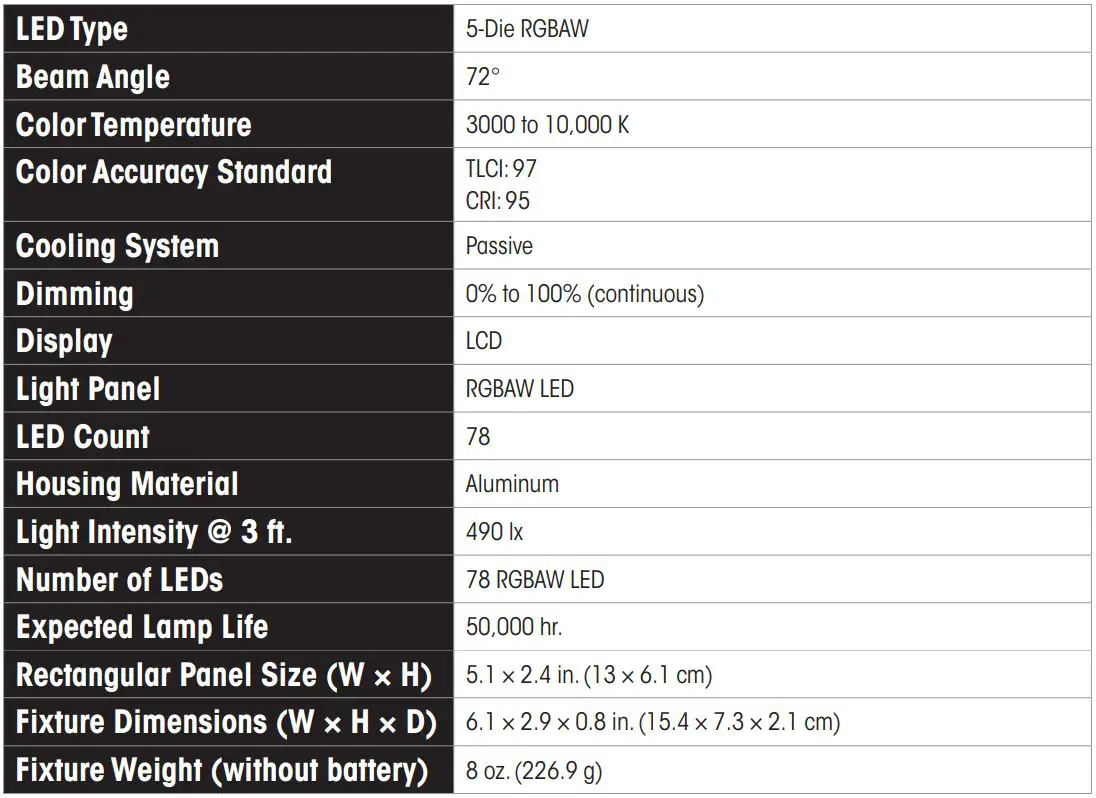The height and width of the screenshot is (798, 1096).
Task: Click the 0% to 100% (continuous) value
Action: click(585, 294)
